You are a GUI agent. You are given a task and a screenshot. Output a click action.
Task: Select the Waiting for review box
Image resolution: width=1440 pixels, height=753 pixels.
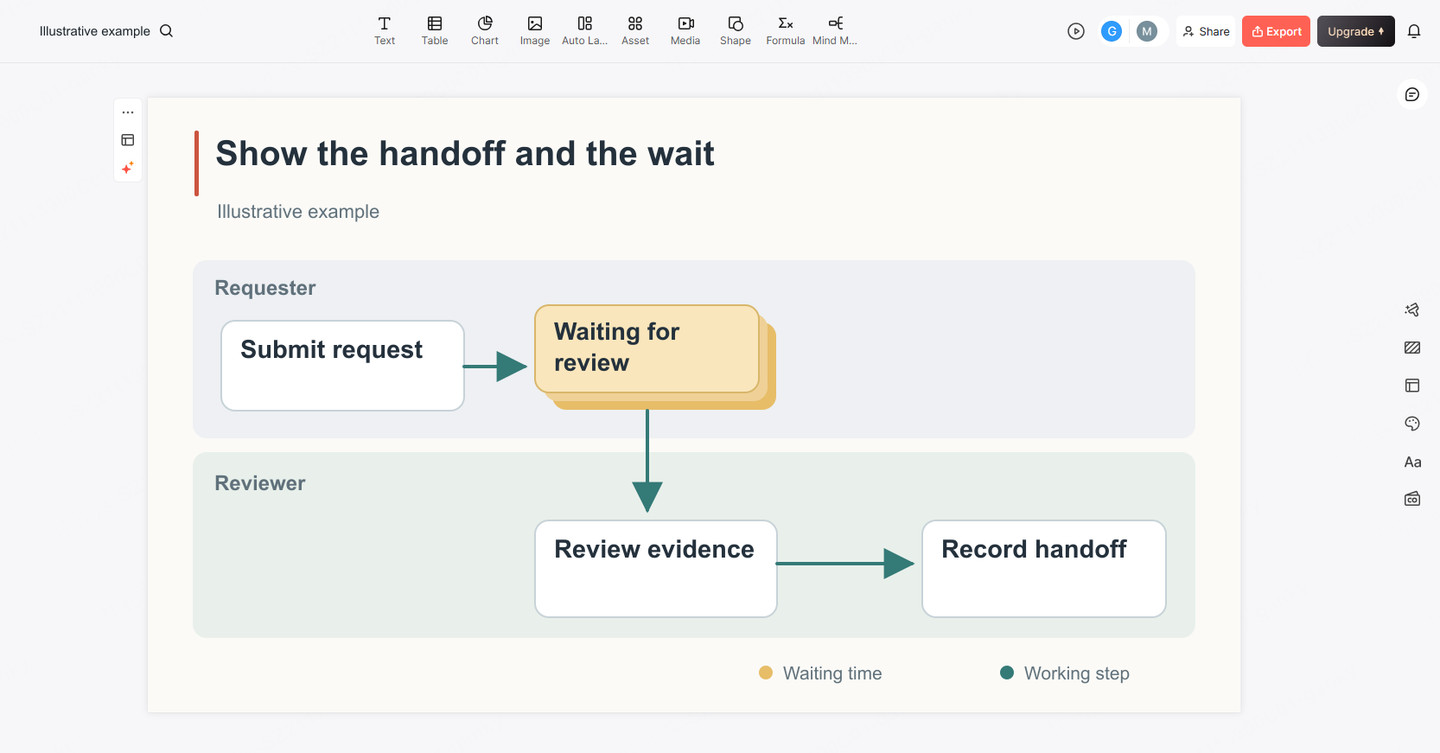[x=647, y=348]
